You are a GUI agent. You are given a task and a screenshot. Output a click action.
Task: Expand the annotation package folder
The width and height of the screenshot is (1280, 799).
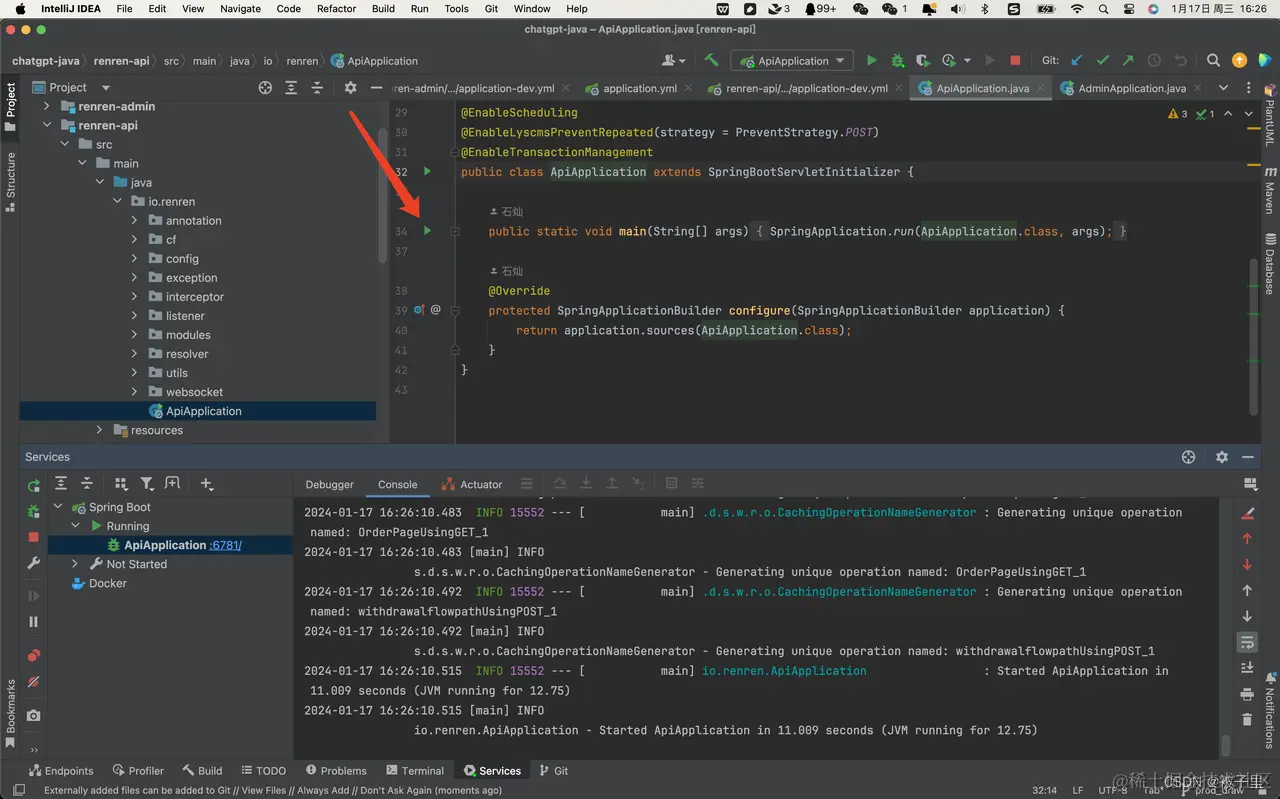point(135,220)
